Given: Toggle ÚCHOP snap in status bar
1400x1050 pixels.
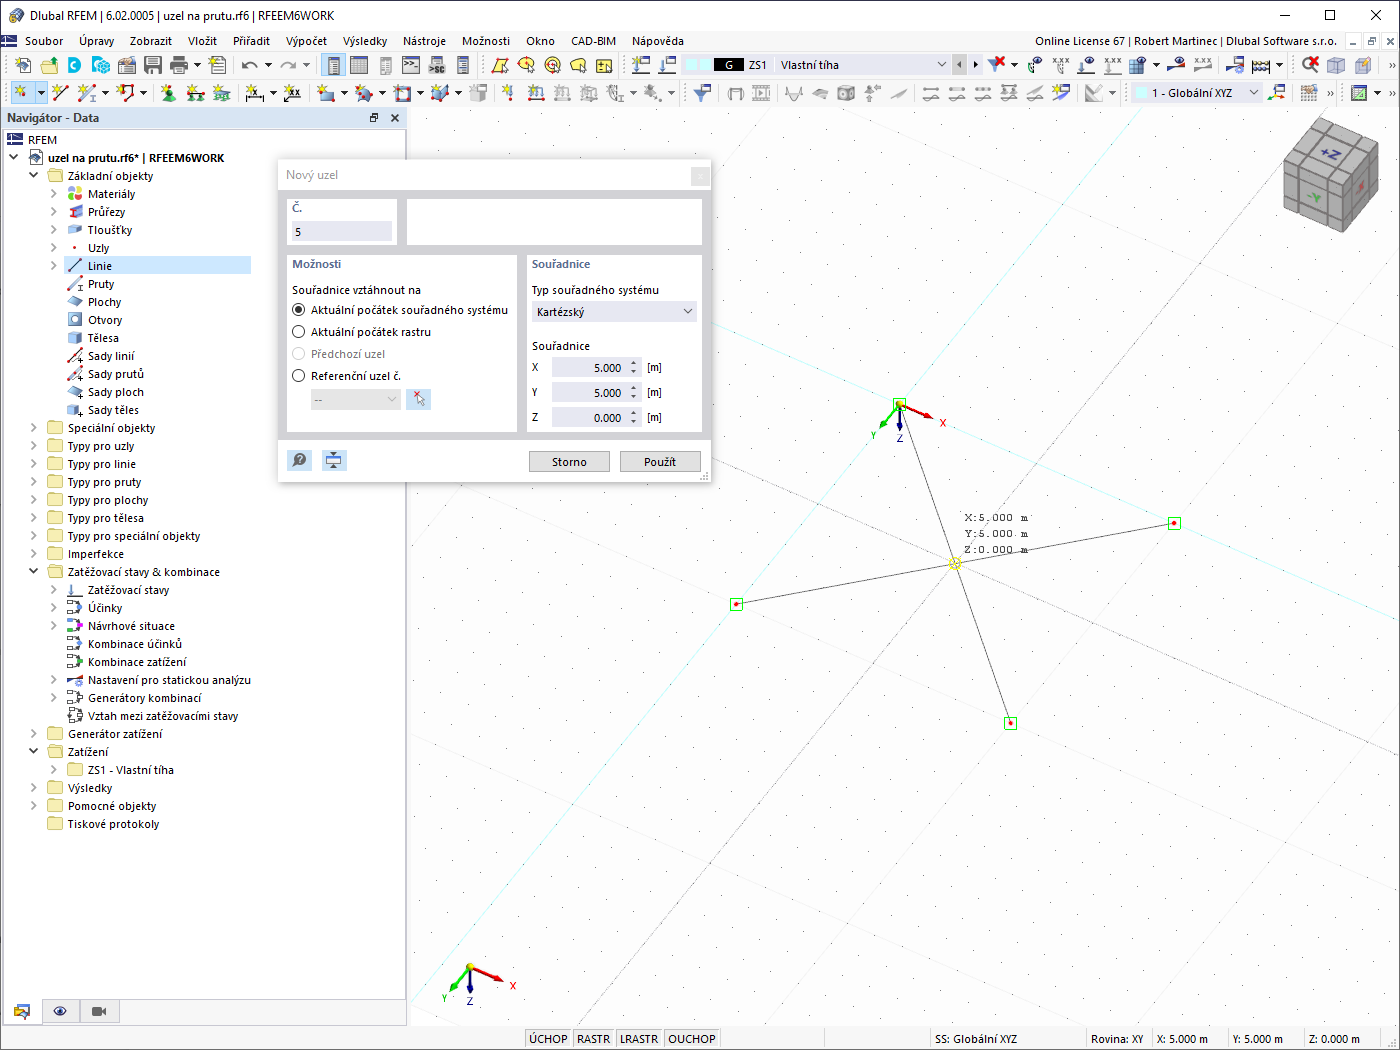Looking at the screenshot, I should 548,1039.
